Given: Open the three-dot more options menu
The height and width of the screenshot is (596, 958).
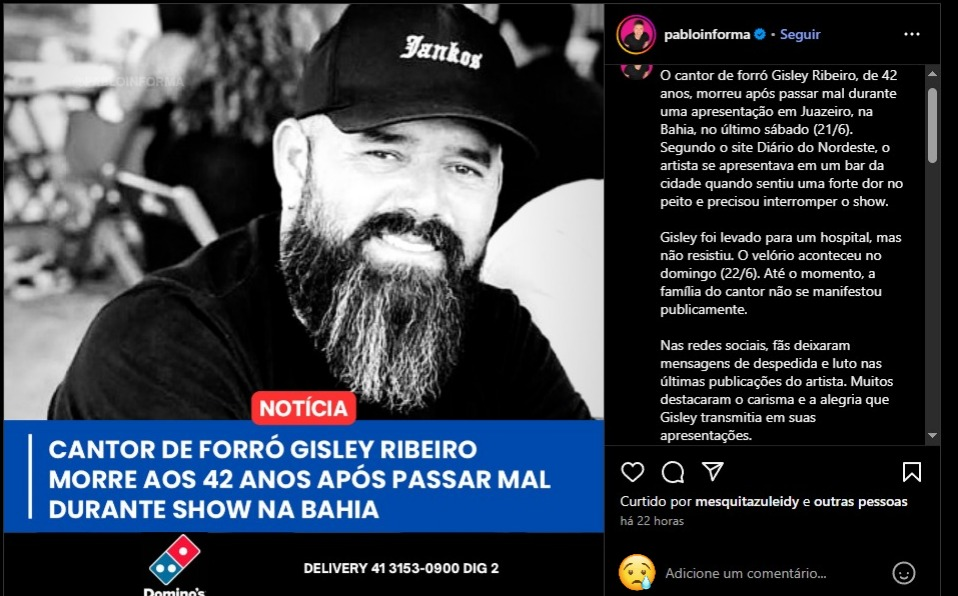Looking at the screenshot, I should pyautogui.click(x=912, y=34).
